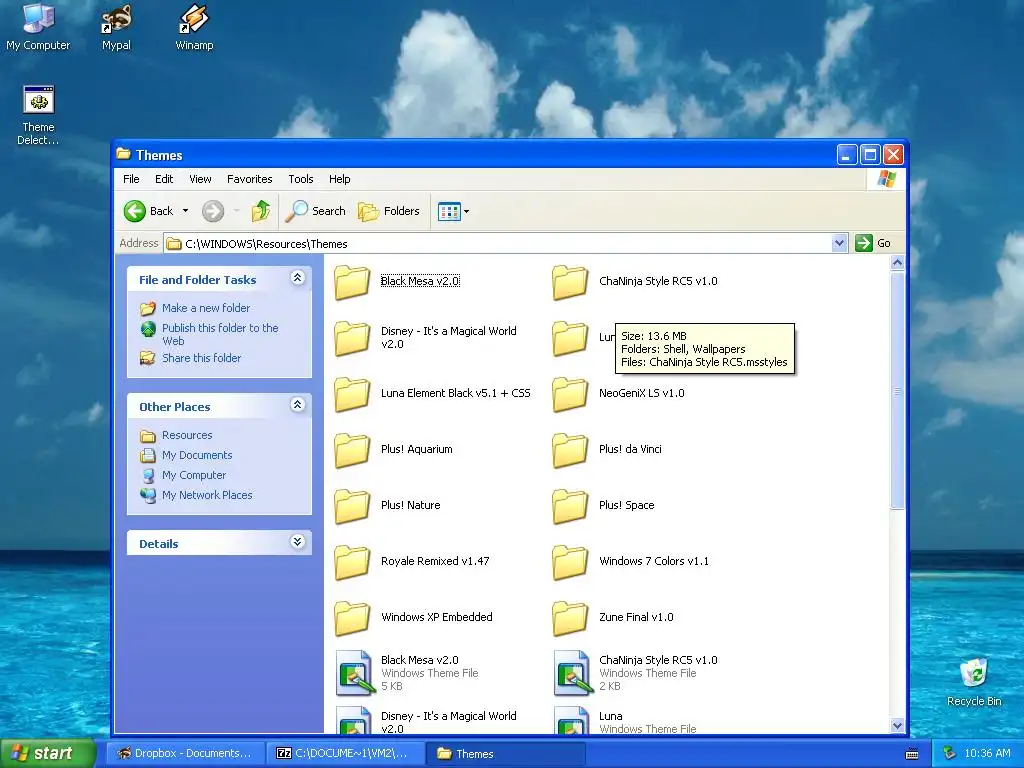Select the Recycle Bin desktop icon
This screenshot has height=768, width=1024.
pos(974,682)
